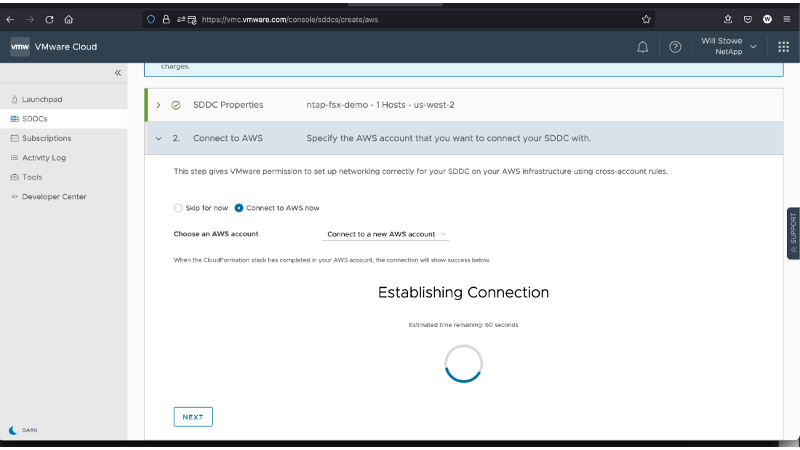800x450 pixels.
Task: Click the NEXT button
Action: (193, 417)
